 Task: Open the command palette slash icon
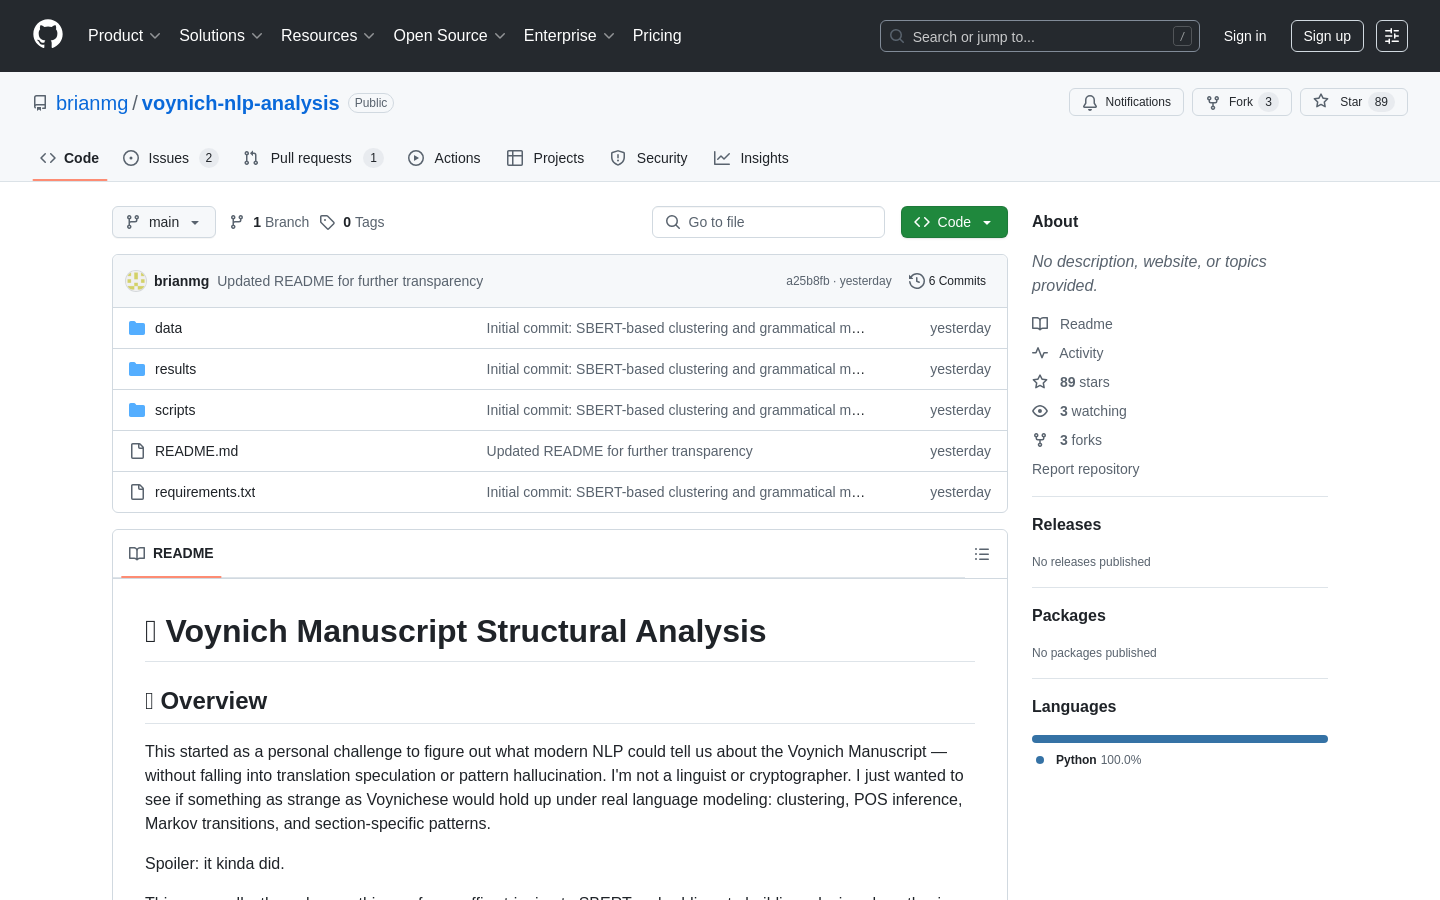(1182, 36)
